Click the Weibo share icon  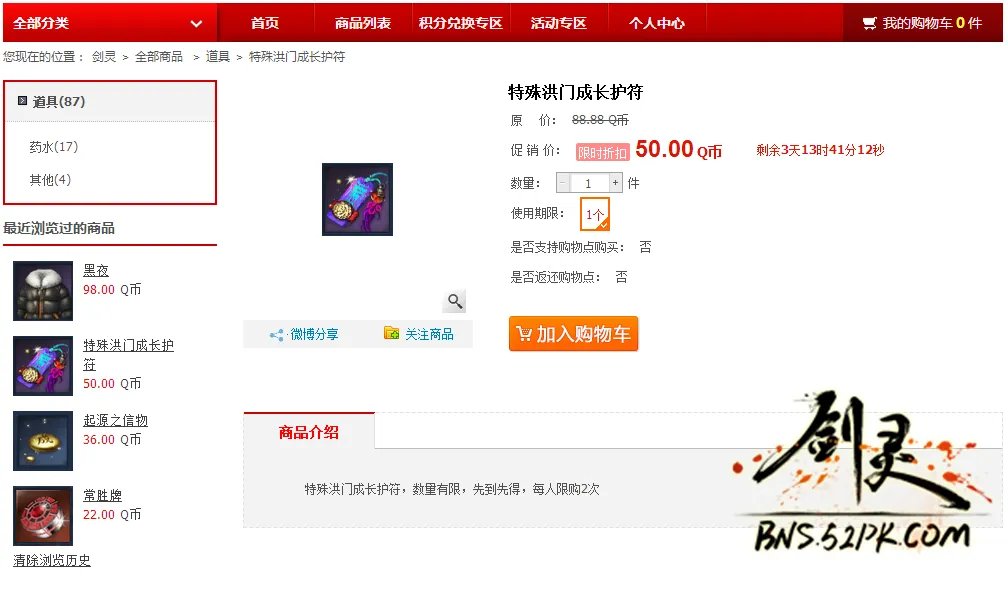click(276, 335)
